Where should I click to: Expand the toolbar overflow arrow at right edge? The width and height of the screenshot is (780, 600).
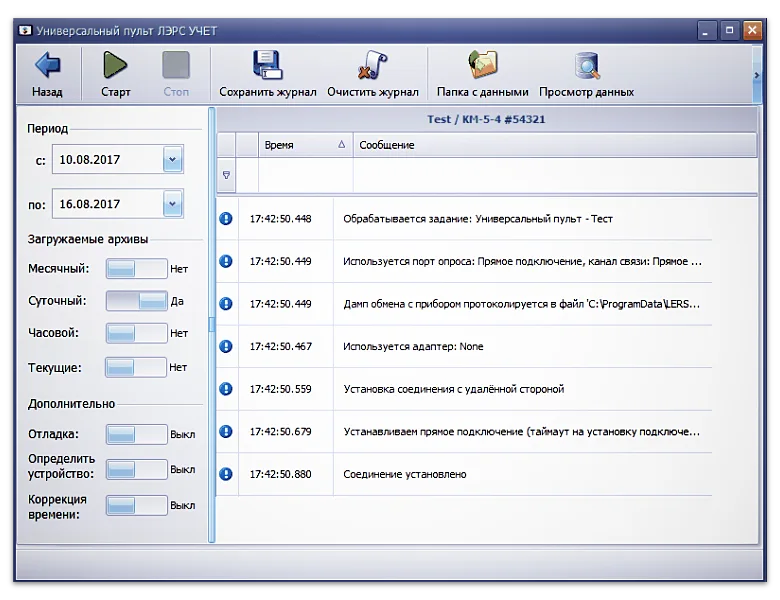[756, 75]
